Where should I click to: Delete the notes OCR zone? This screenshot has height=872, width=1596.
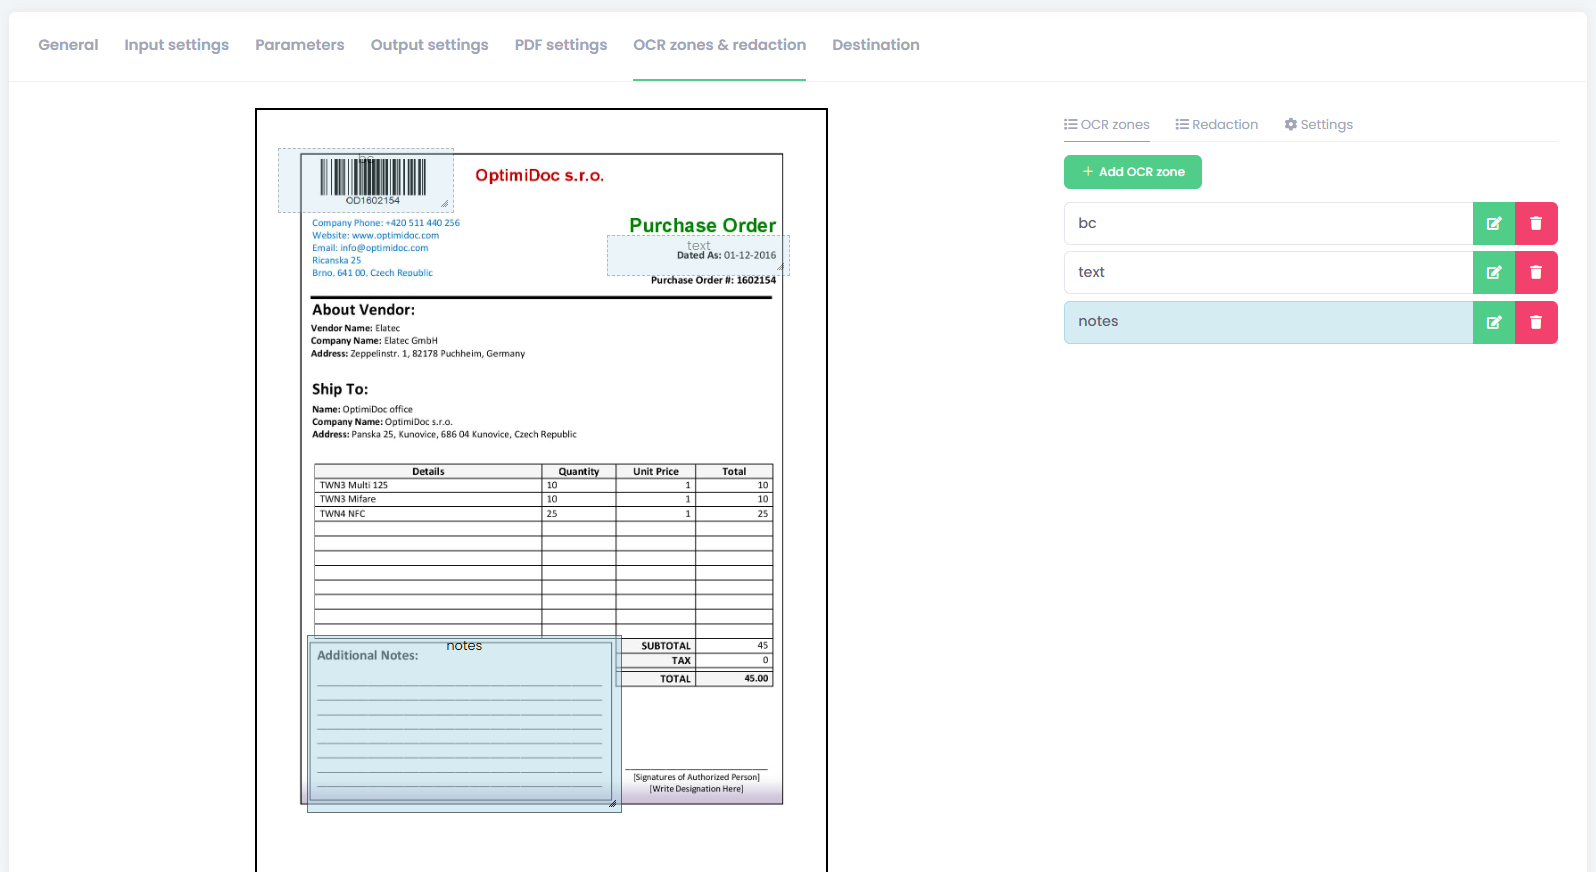1536,322
